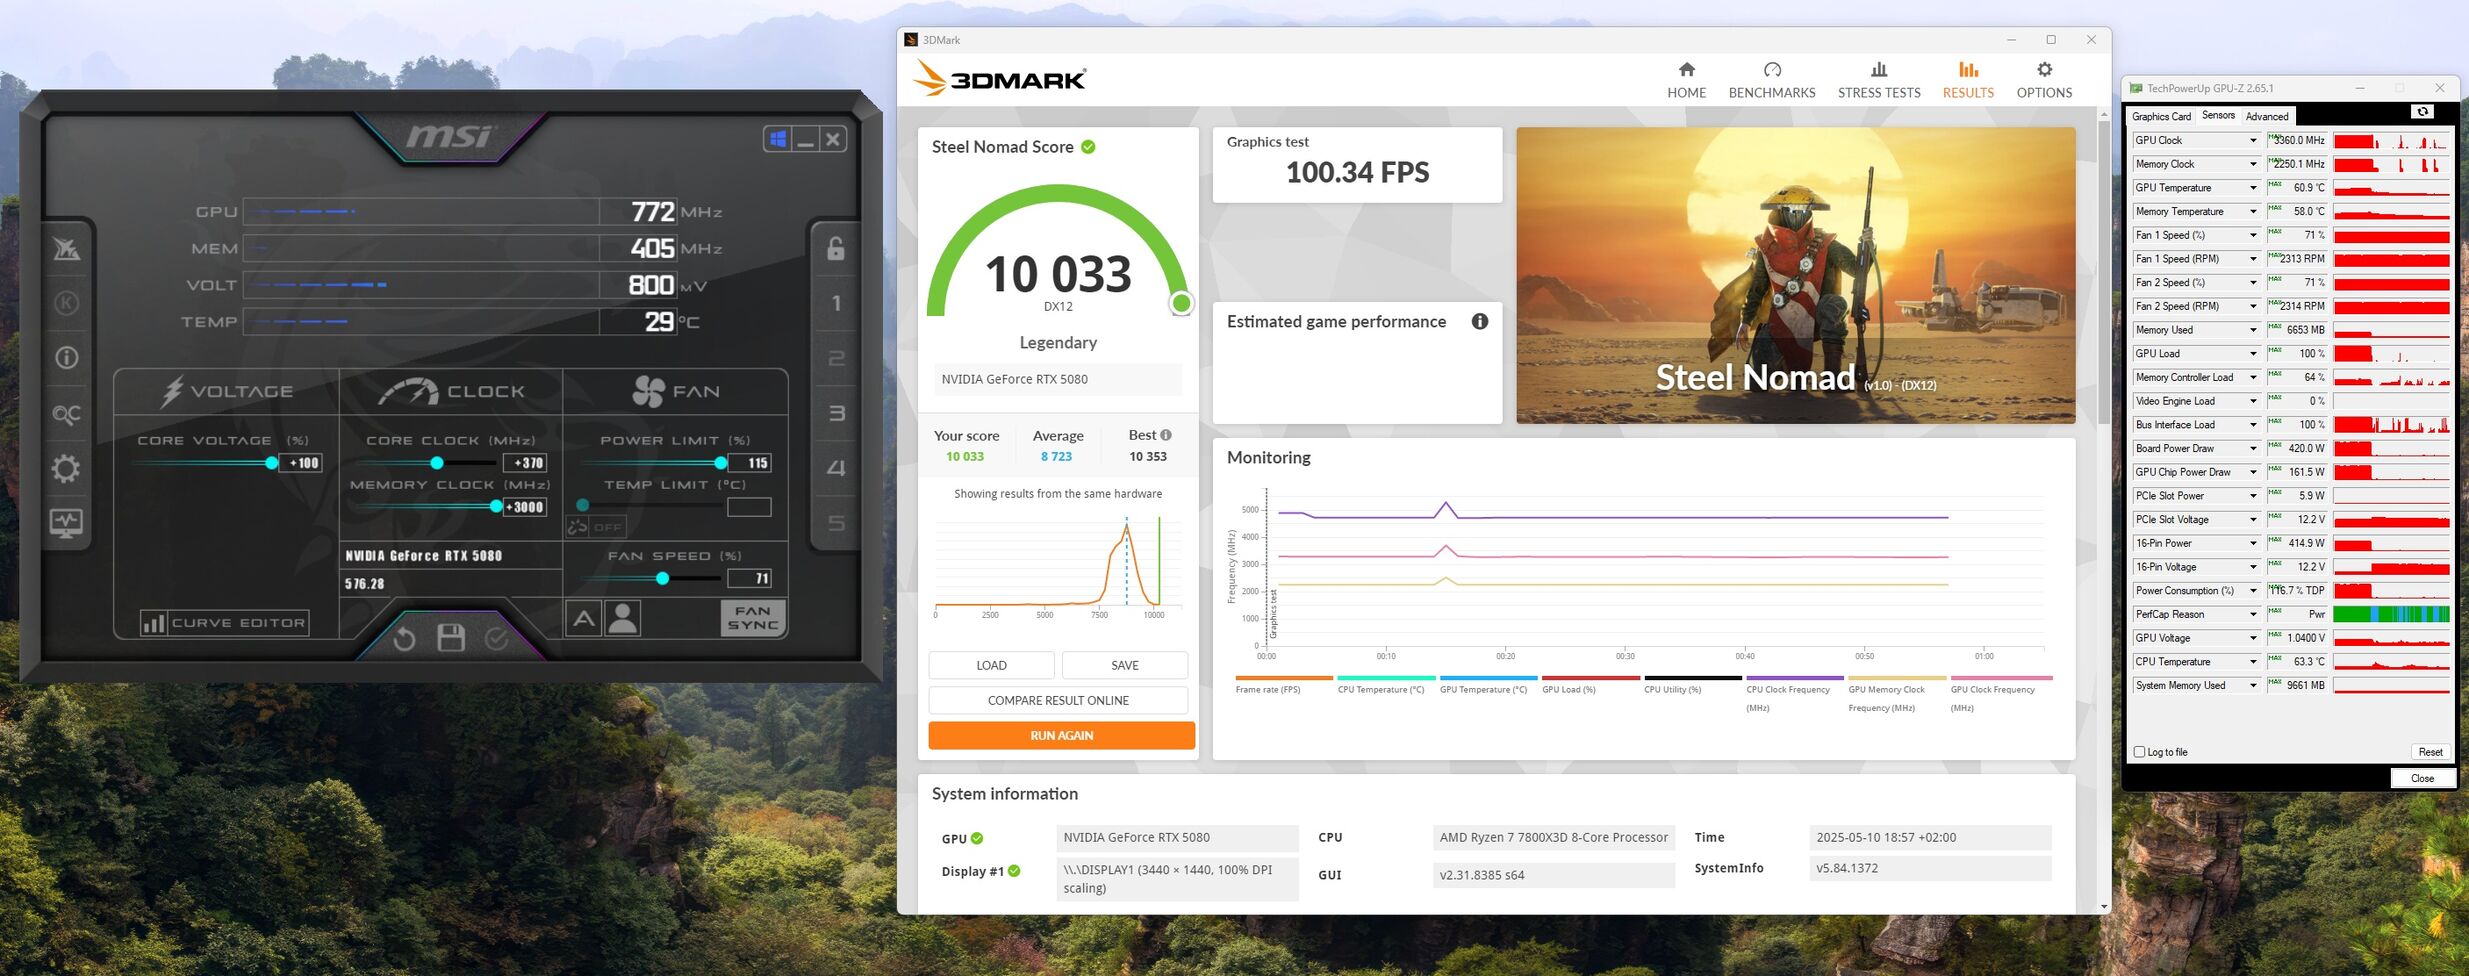The height and width of the screenshot is (976, 2469).
Task: Click the Core Voltage slider handle
Action: 271,463
